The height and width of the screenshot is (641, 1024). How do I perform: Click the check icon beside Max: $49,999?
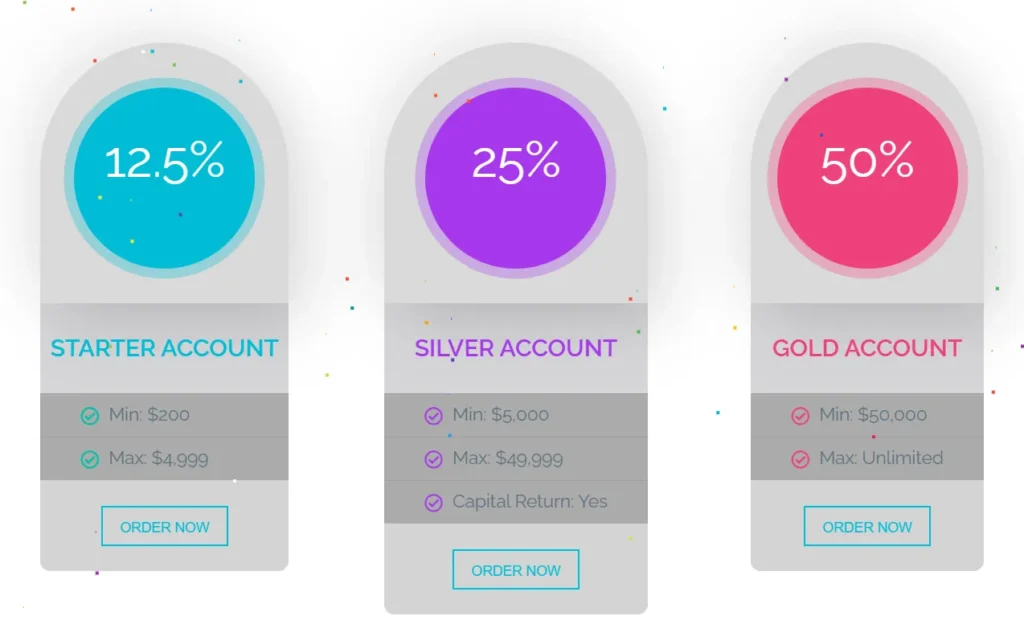tap(433, 459)
